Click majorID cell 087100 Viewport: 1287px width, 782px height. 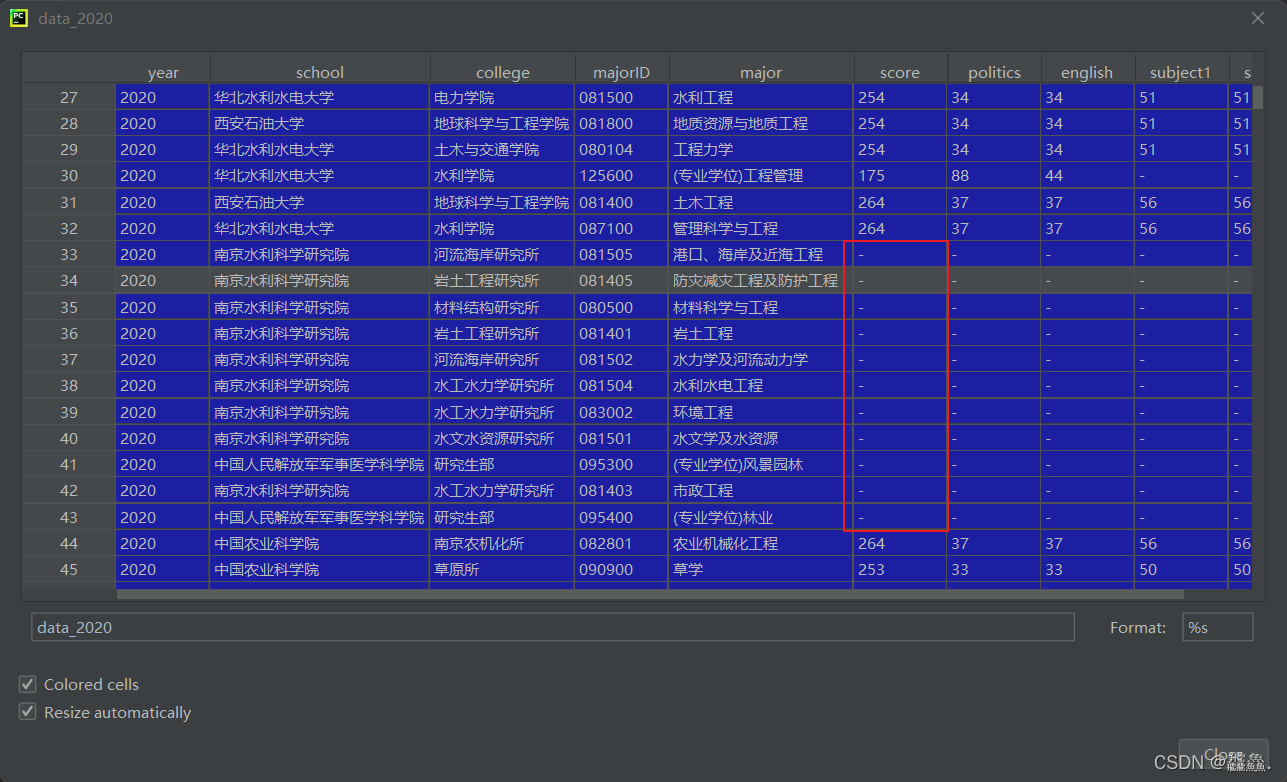coord(622,228)
